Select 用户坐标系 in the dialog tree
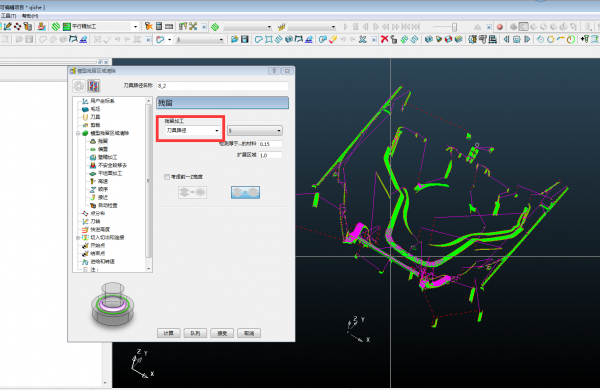 pyautogui.click(x=102, y=101)
